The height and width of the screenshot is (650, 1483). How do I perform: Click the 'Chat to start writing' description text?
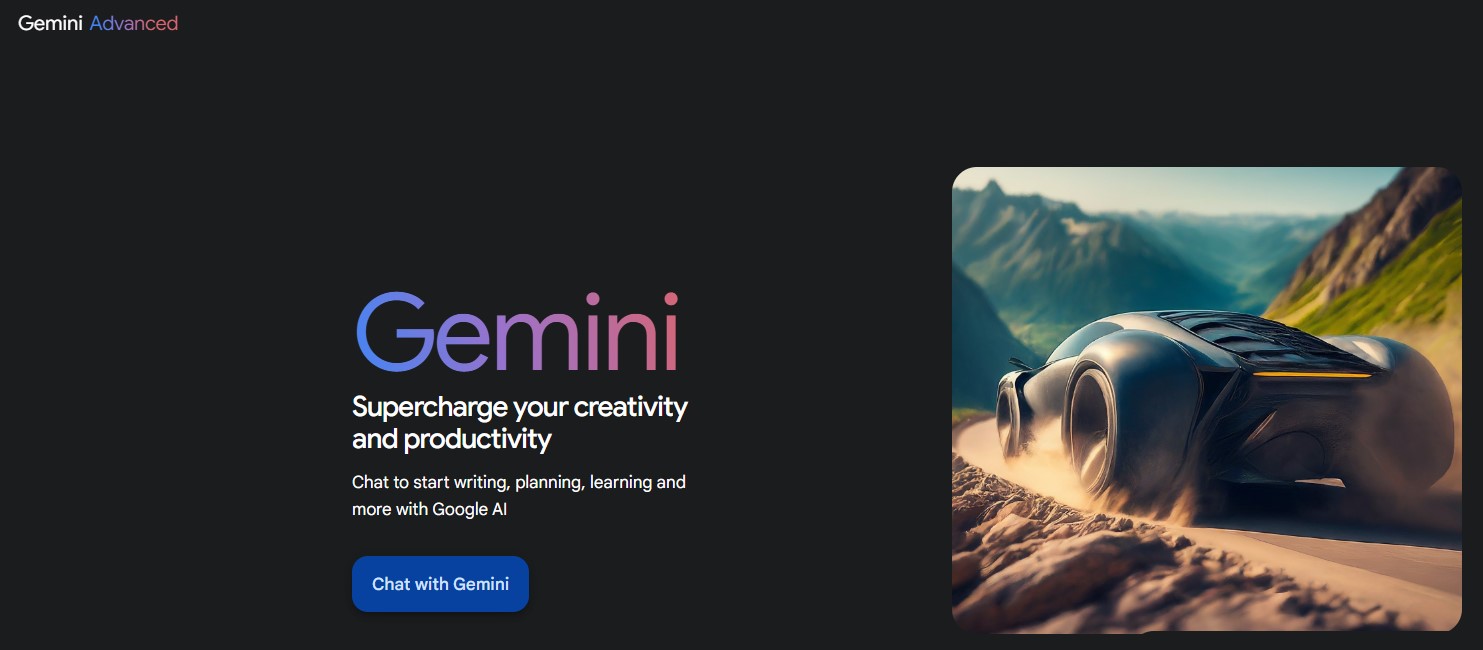coord(519,495)
